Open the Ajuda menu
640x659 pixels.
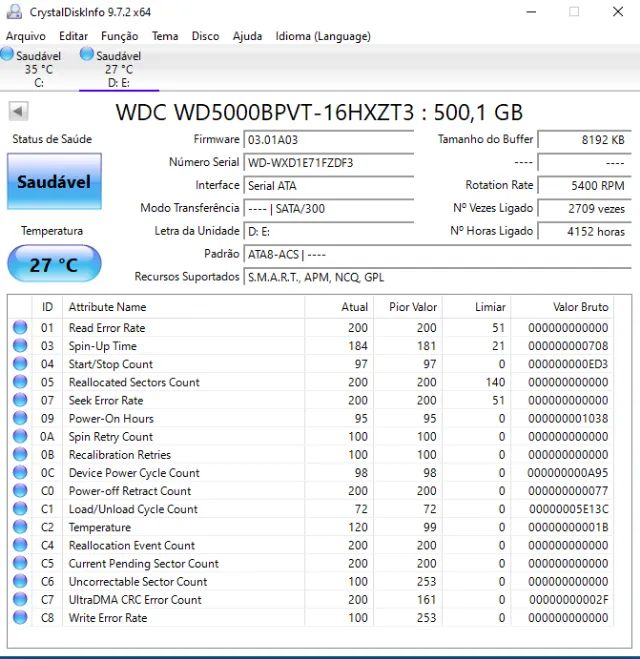(247, 36)
